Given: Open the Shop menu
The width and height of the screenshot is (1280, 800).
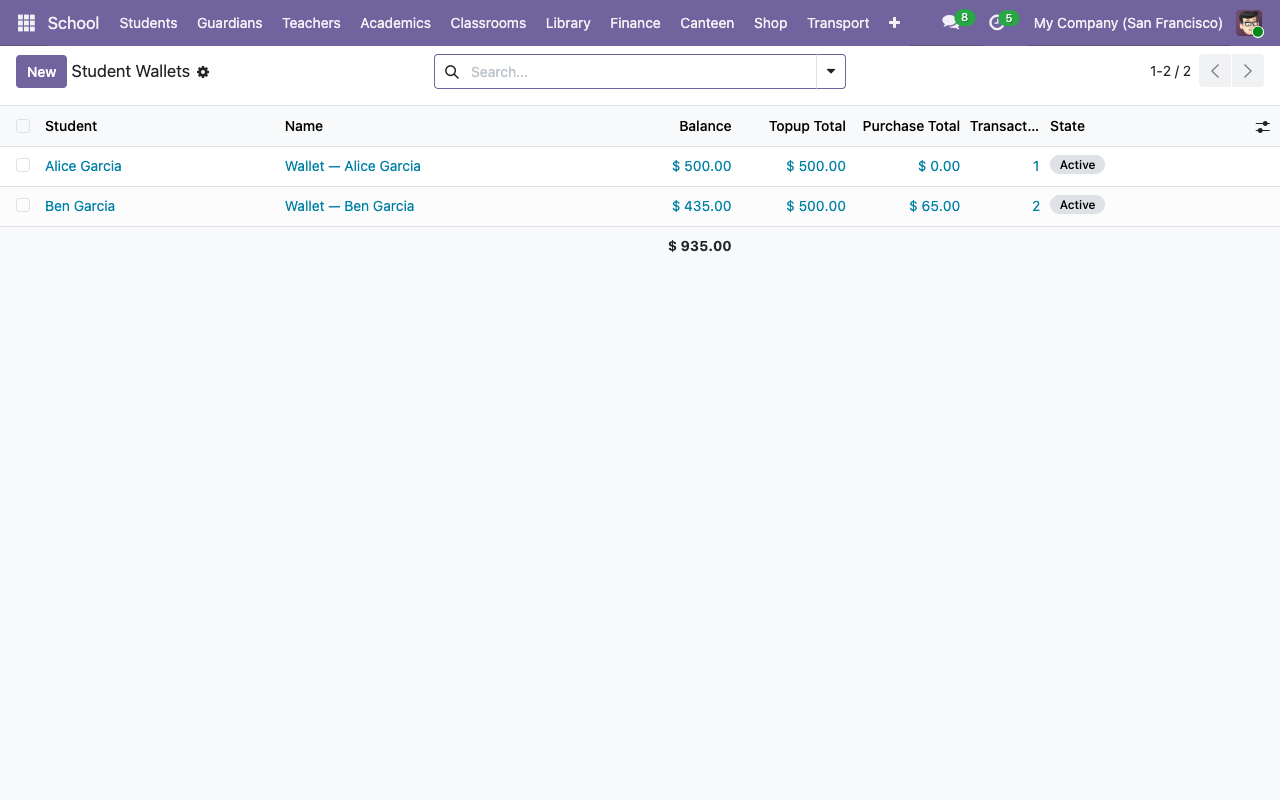Looking at the screenshot, I should (770, 23).
